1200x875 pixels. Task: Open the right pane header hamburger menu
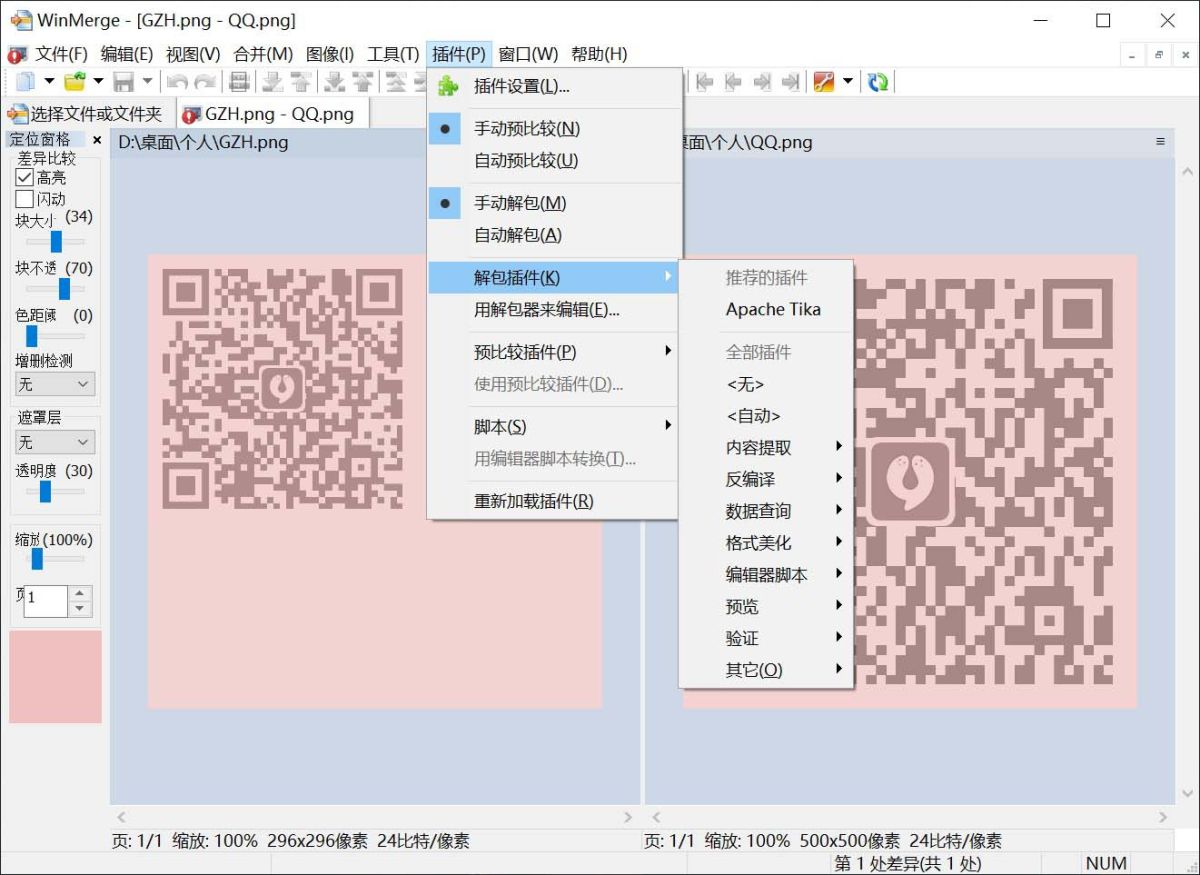pyautogui.click(x=1160, y=142)
